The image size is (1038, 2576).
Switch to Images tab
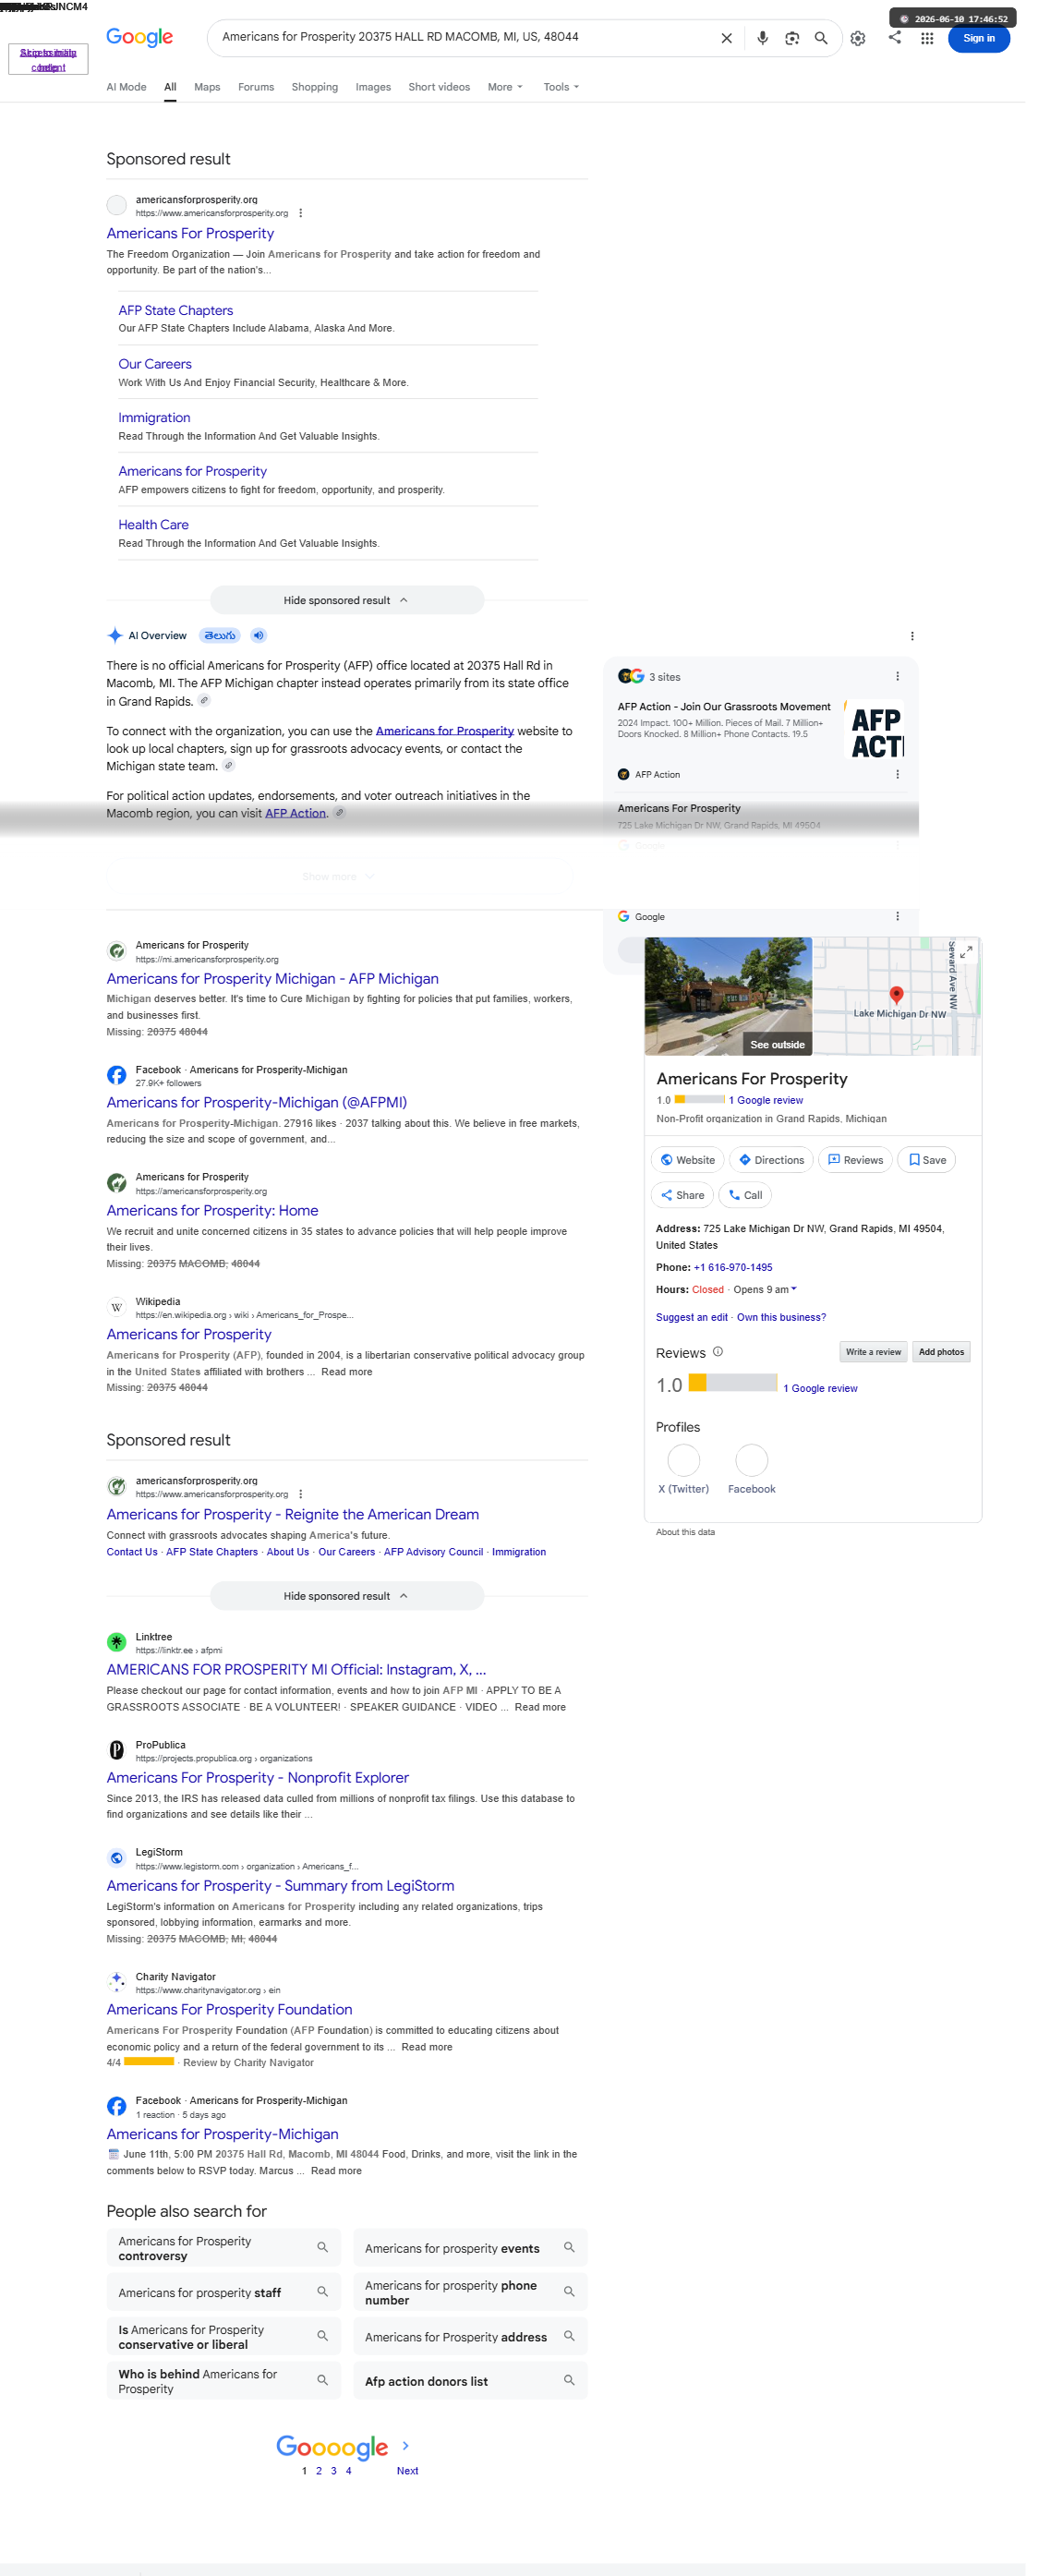point(373,87)
